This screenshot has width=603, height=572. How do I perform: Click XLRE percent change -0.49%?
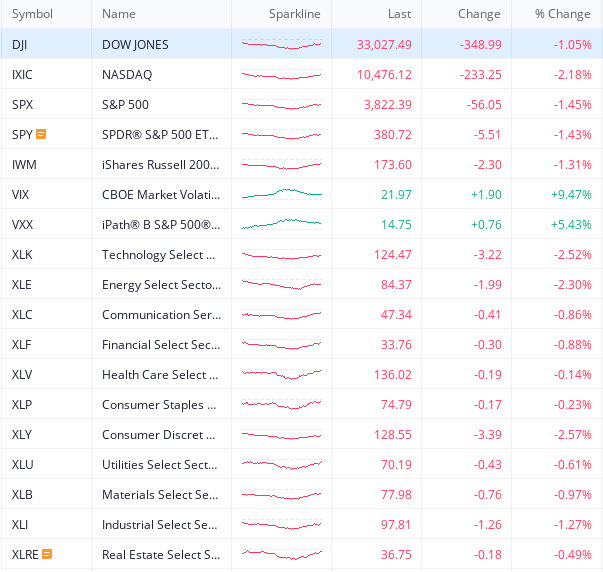573,554
